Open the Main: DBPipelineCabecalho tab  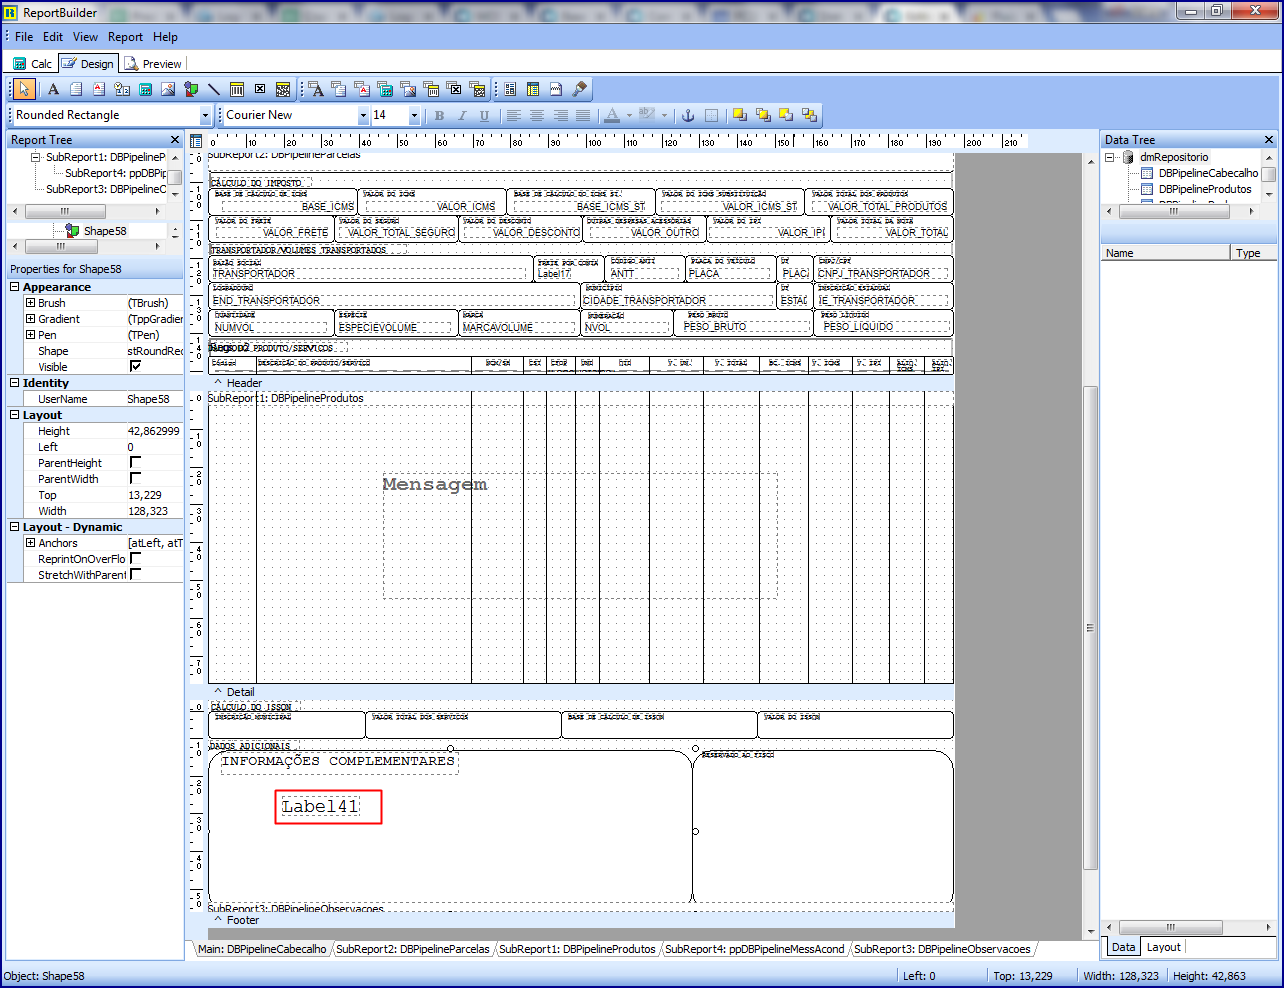click(262, 949)
